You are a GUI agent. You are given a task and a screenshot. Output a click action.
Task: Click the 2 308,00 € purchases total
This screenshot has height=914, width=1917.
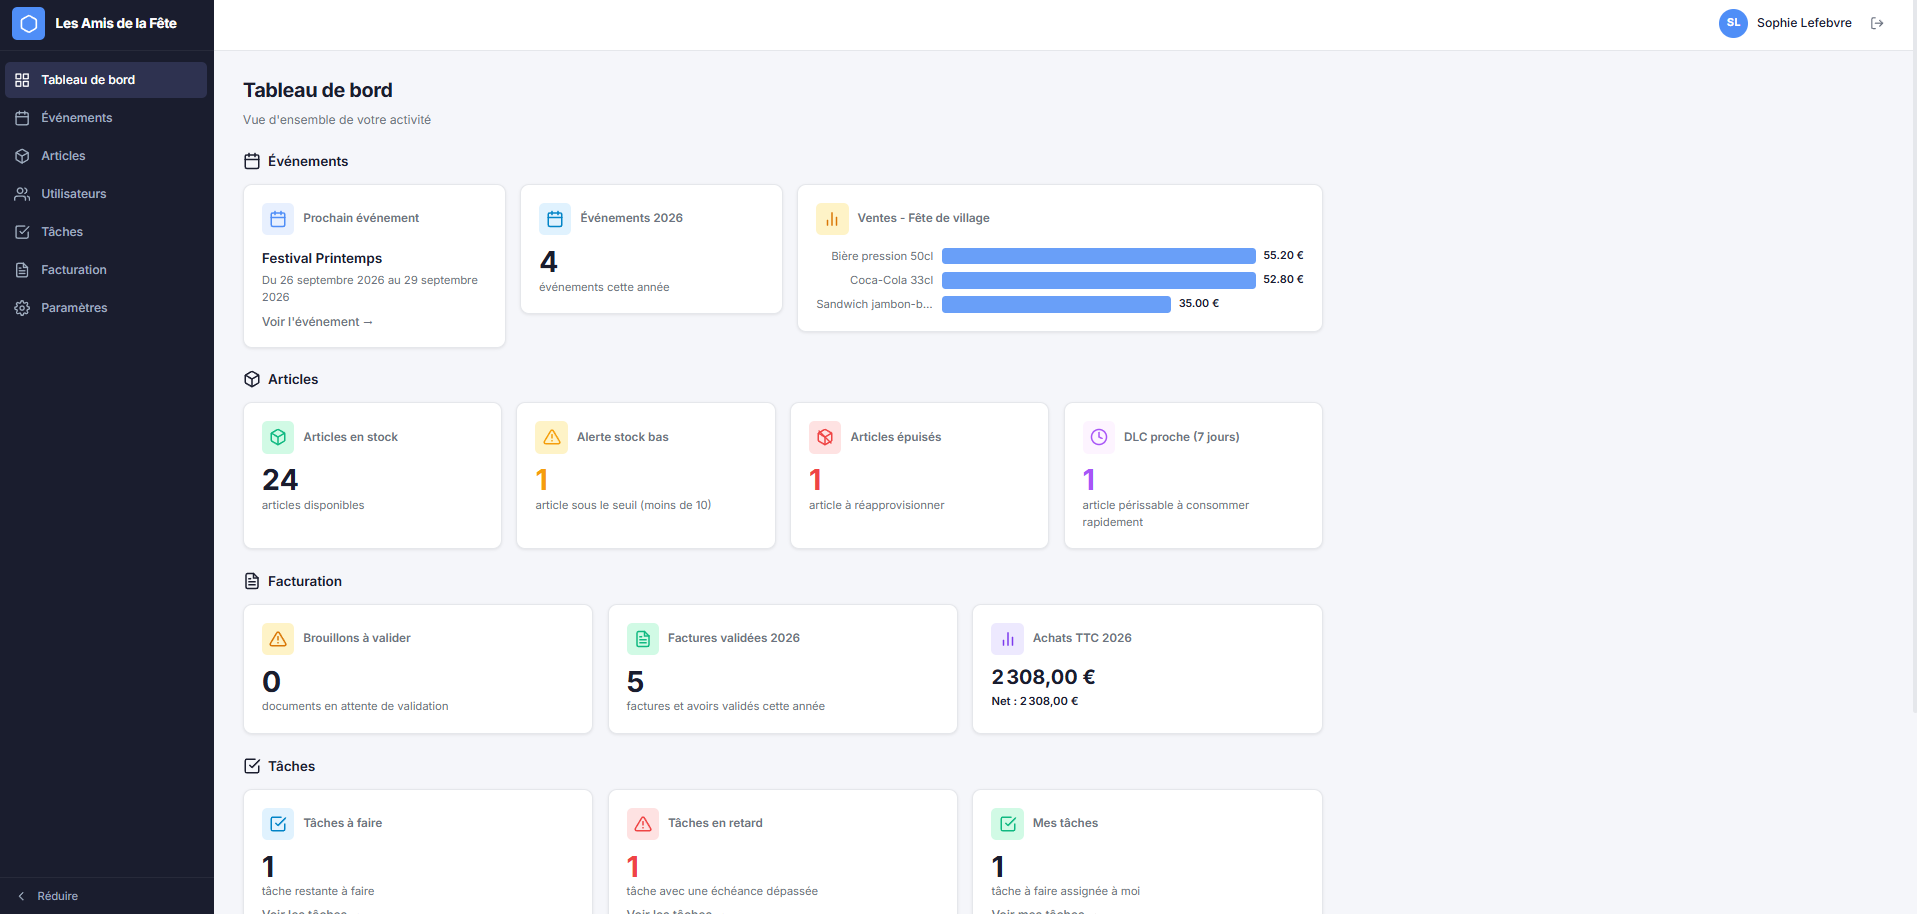1043,677
